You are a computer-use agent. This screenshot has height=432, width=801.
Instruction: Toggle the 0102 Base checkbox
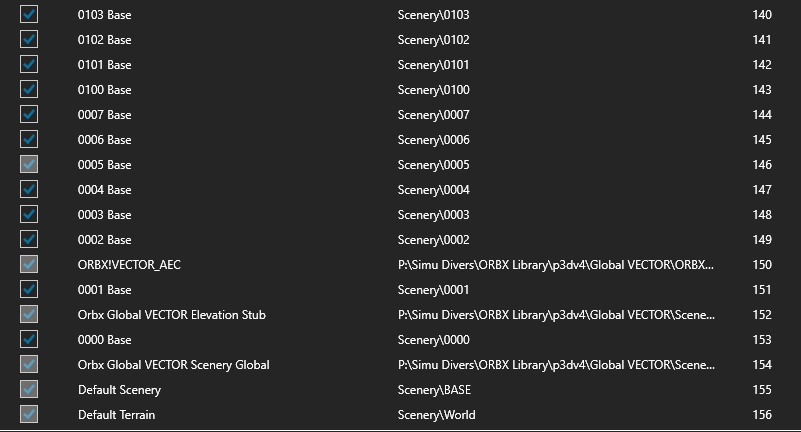click(x=29, y=39)
